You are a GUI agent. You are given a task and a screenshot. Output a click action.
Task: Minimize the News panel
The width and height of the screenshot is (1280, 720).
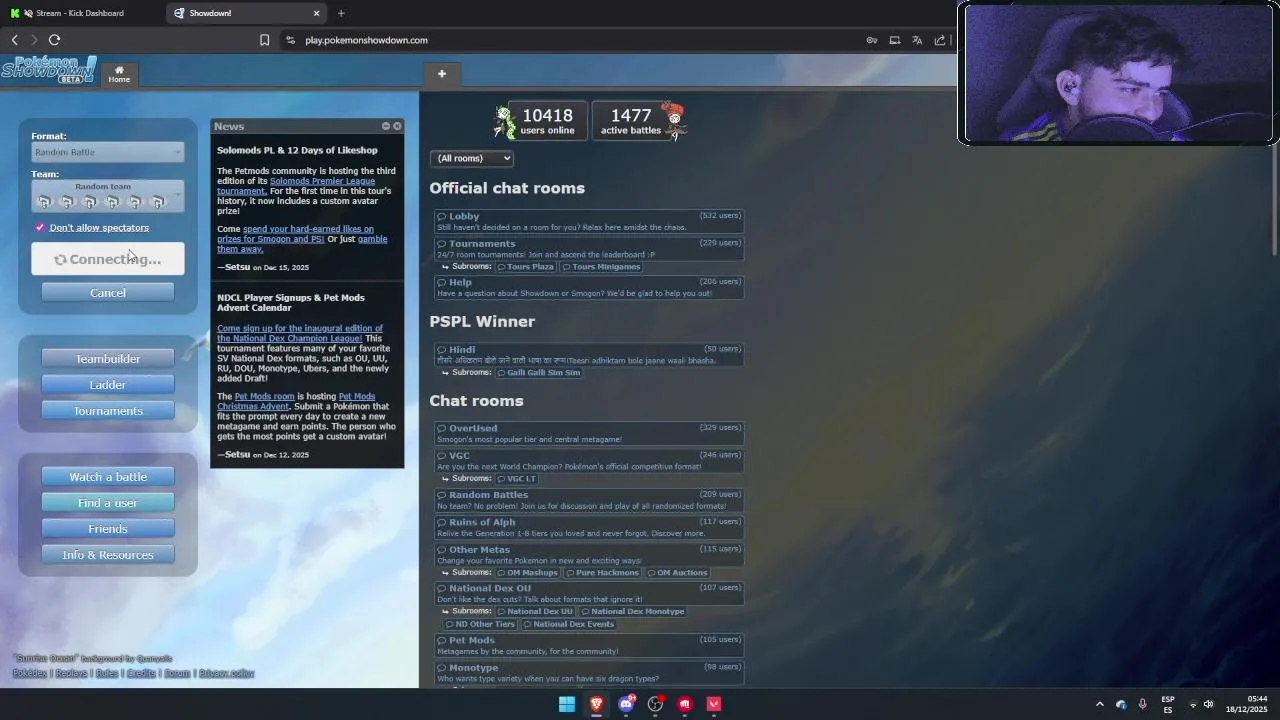click(x=386, y=126)
